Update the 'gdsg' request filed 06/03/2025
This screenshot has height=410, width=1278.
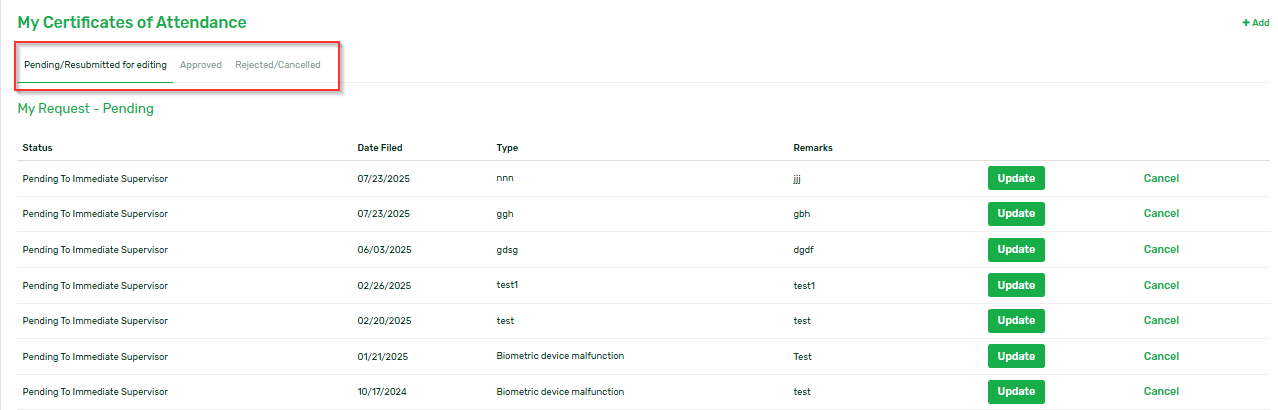(1016, 249)
